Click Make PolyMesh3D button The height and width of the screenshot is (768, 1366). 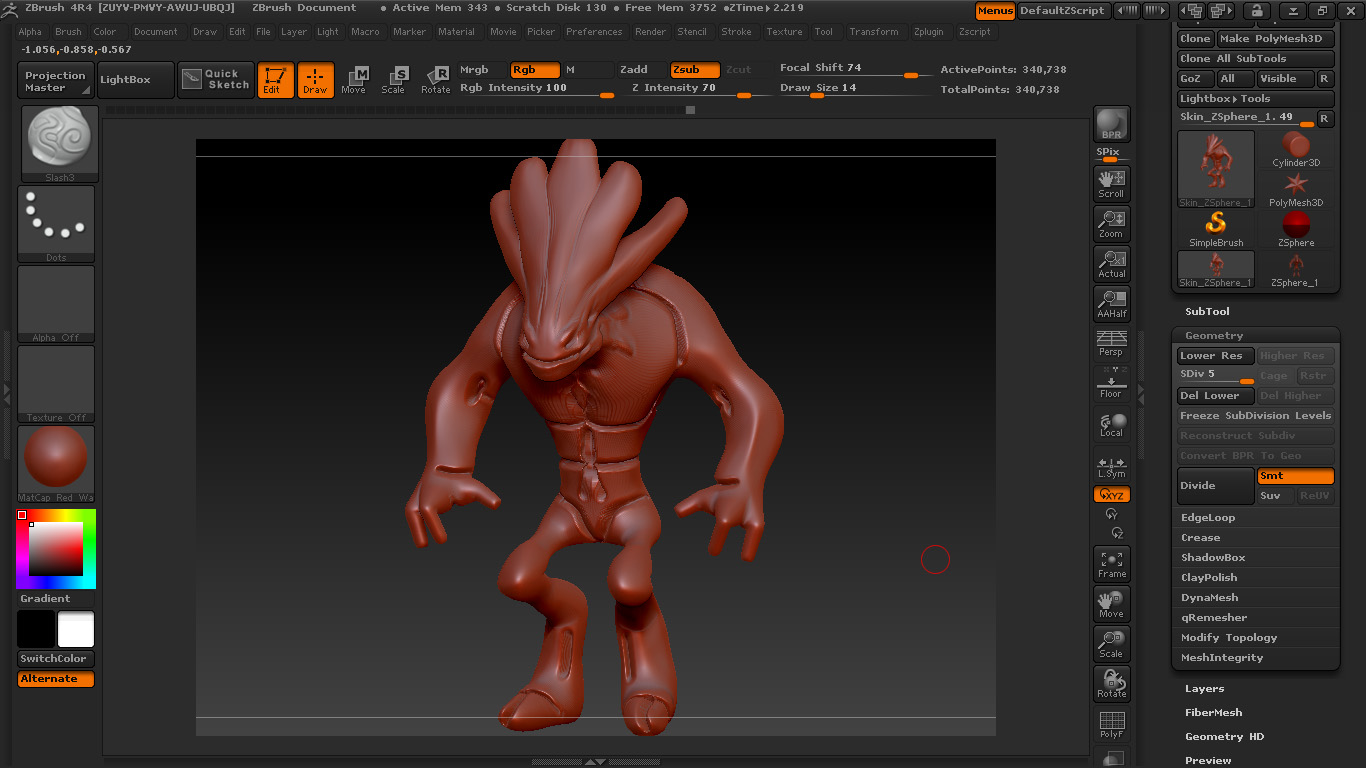click(x=1276, y=39)
